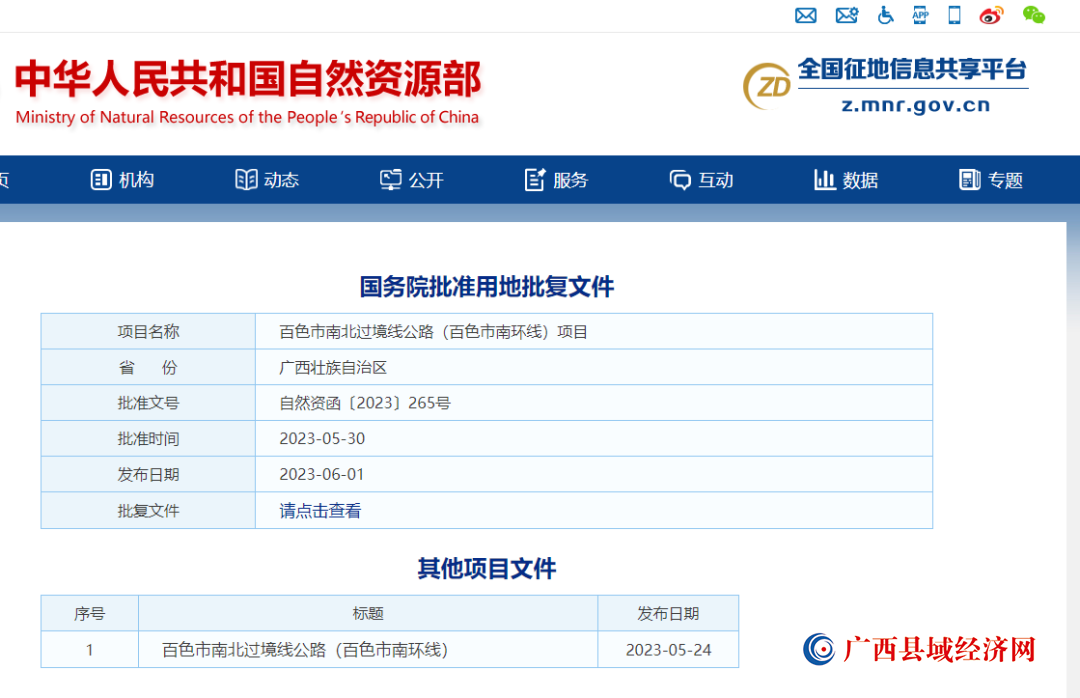Click the gold ZD platform logo
The width and height of the screenshot is (1080, 698).
767,87
